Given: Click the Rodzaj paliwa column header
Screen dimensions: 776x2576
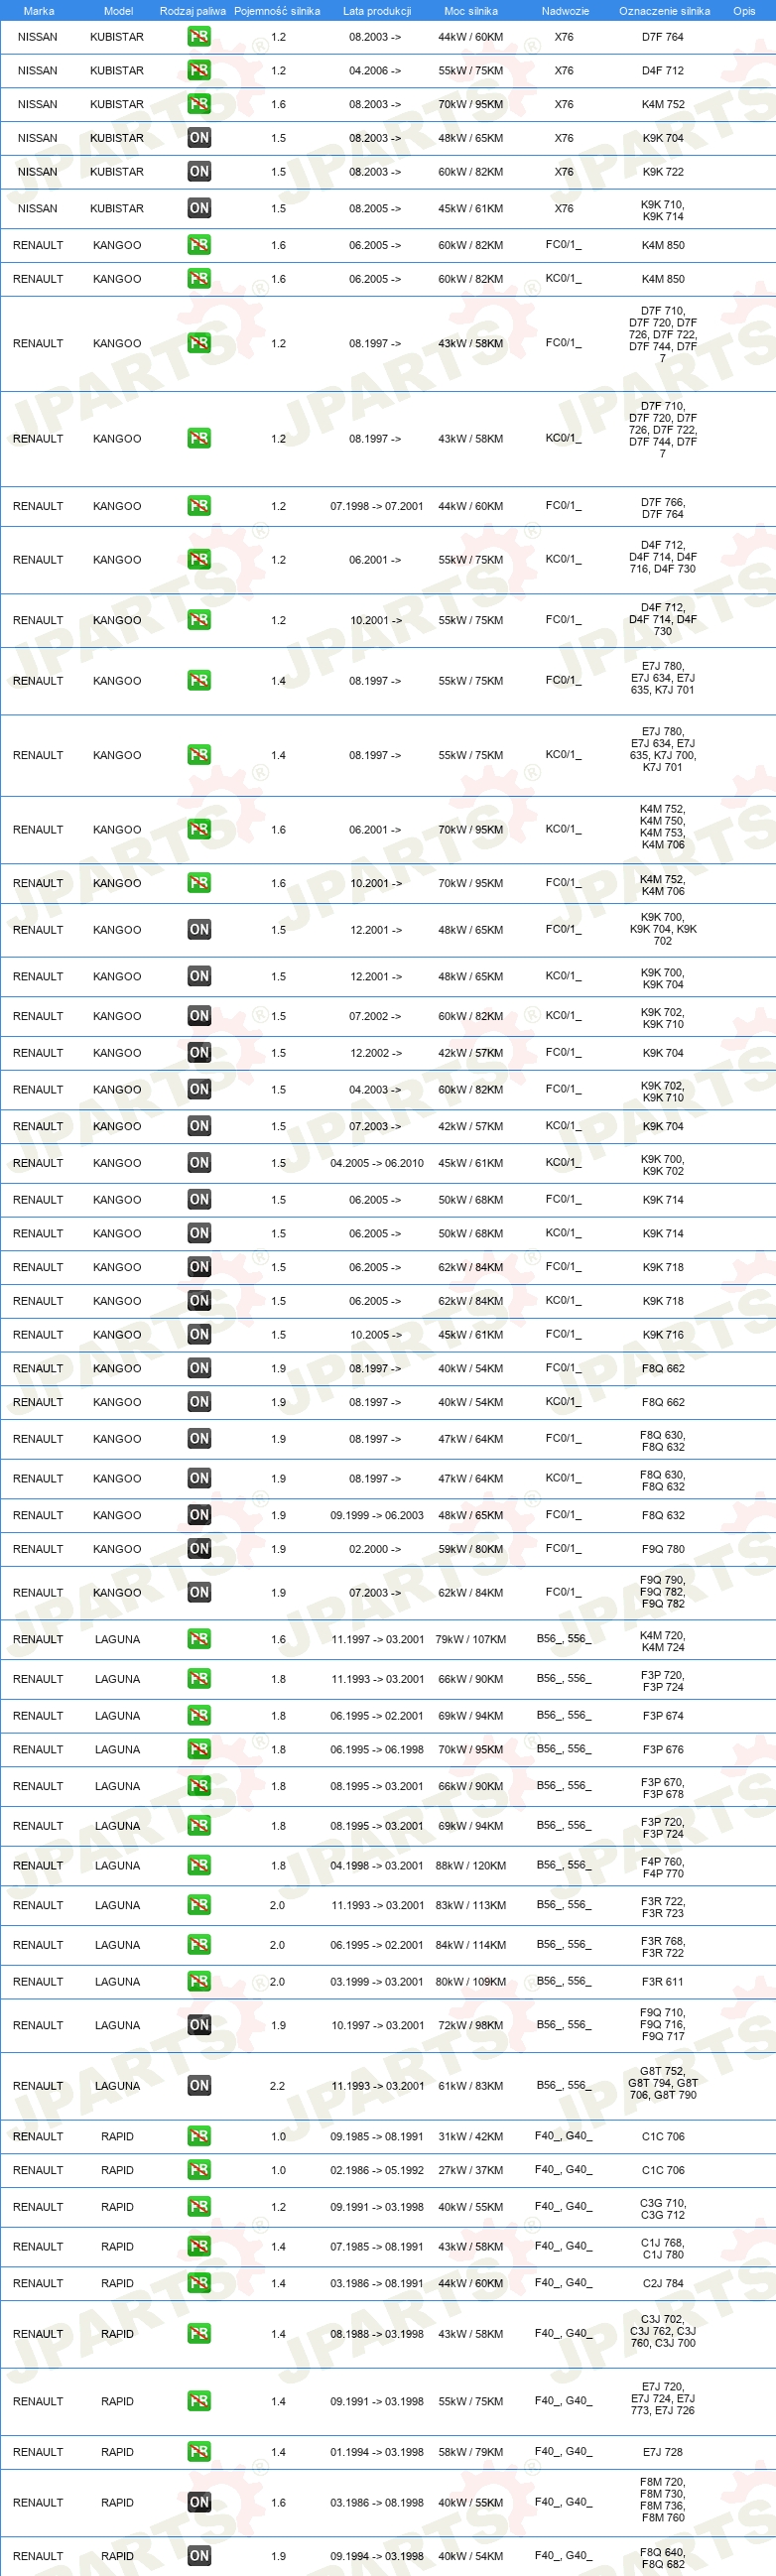Looking at the screenshot, I should tap(193, 11).
